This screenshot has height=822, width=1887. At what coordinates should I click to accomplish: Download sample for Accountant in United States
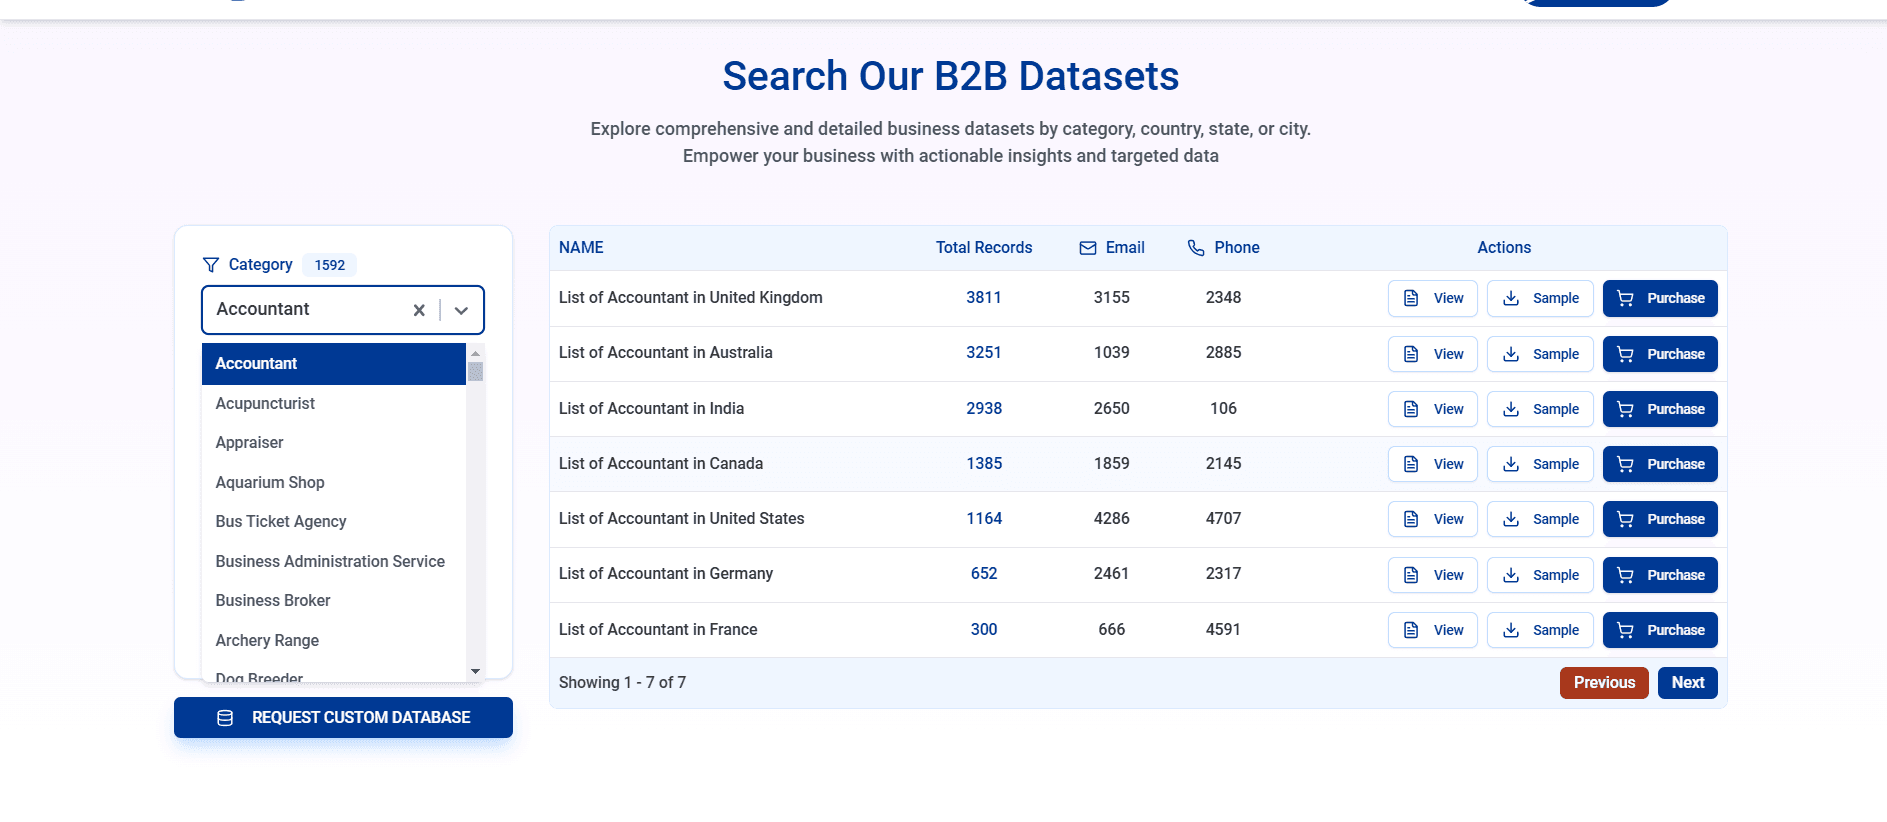pos(1539,519)
